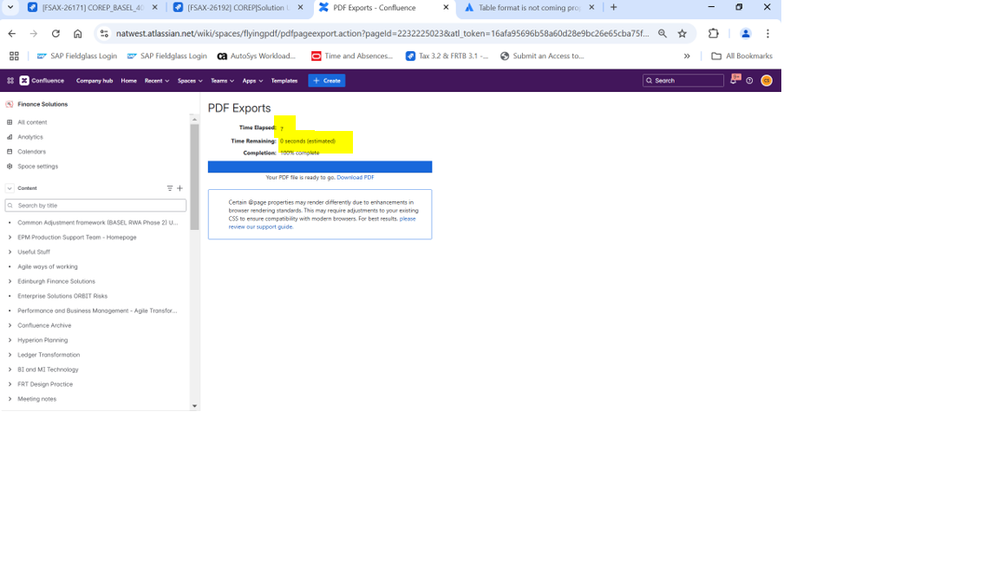Open the user profile avatar in Confluence
The height and width of the screenshot is (562, 999).
[766, 80]
